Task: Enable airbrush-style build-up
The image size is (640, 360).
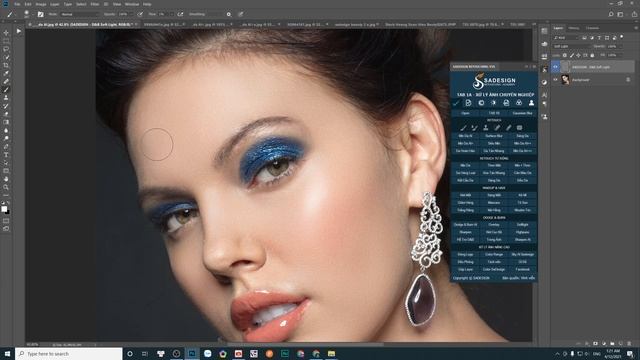Action: tap(180, 14)
